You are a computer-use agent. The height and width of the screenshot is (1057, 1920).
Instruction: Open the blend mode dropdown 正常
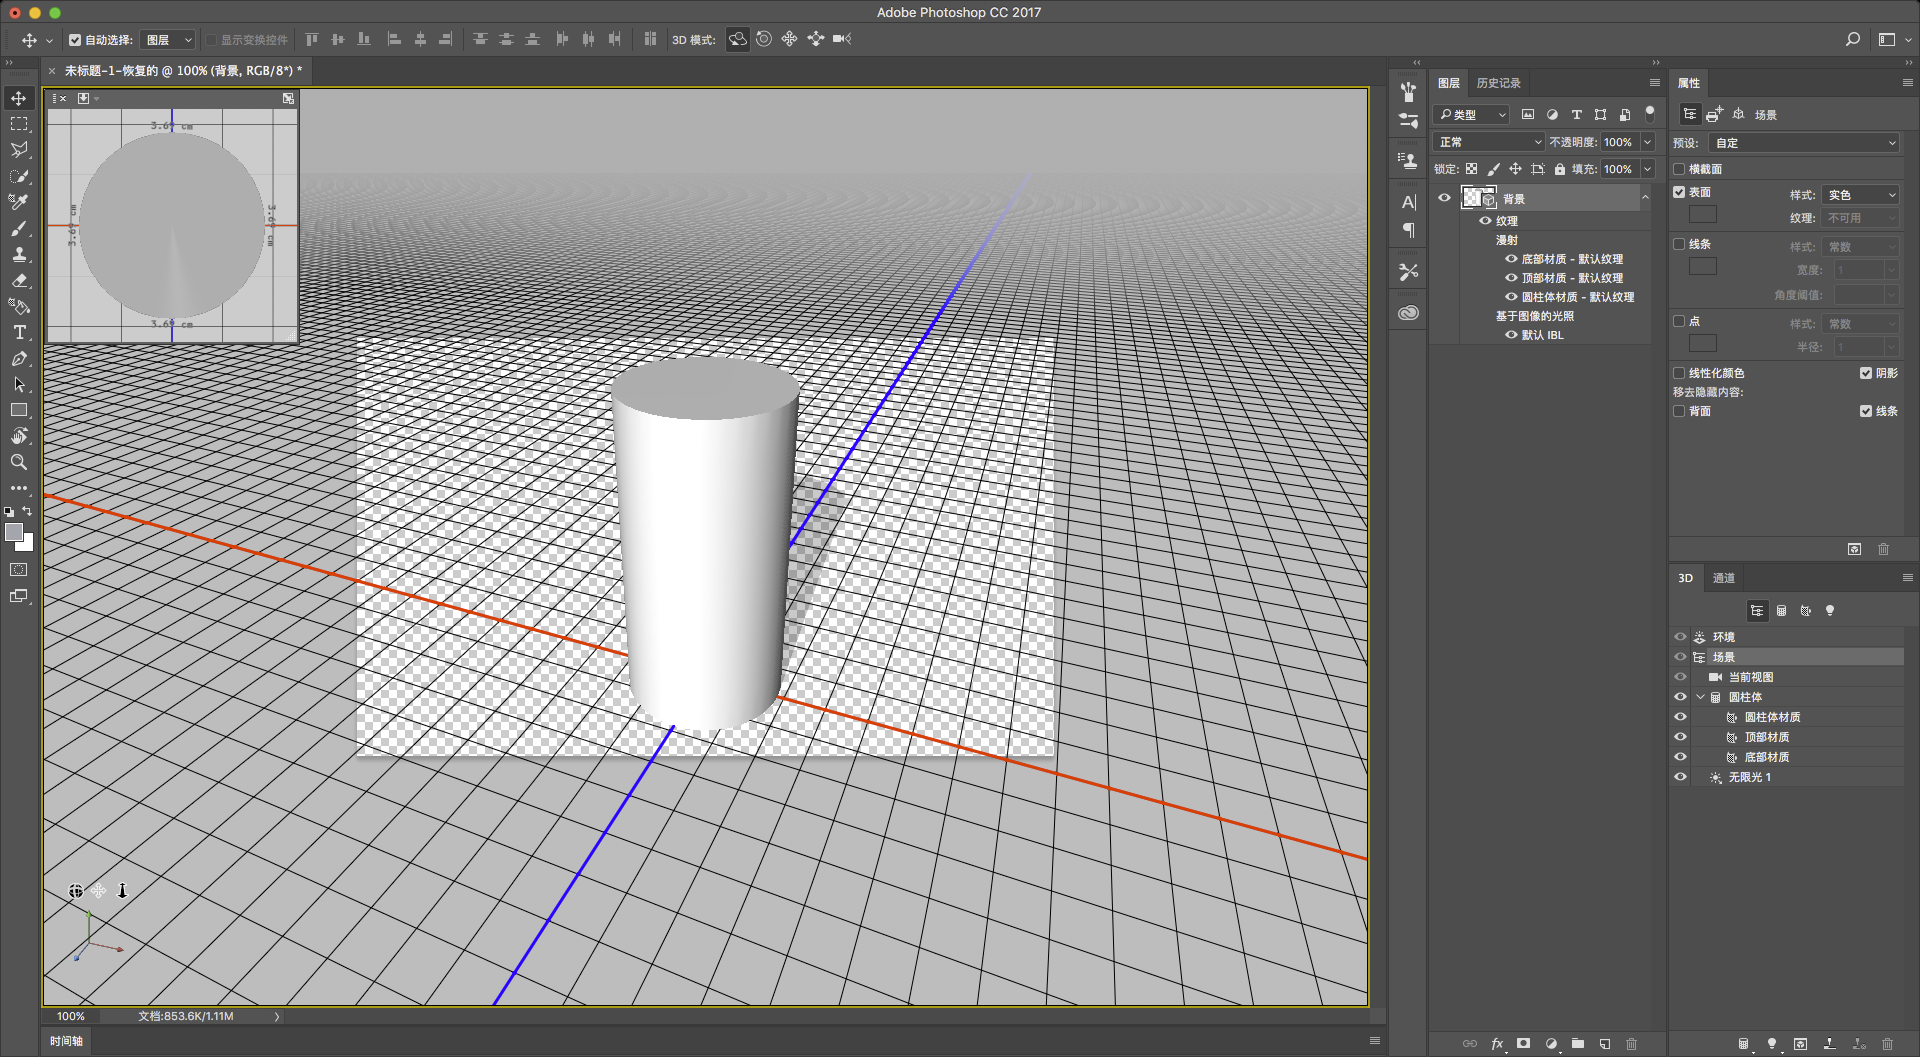click(x=1489, y=142)
